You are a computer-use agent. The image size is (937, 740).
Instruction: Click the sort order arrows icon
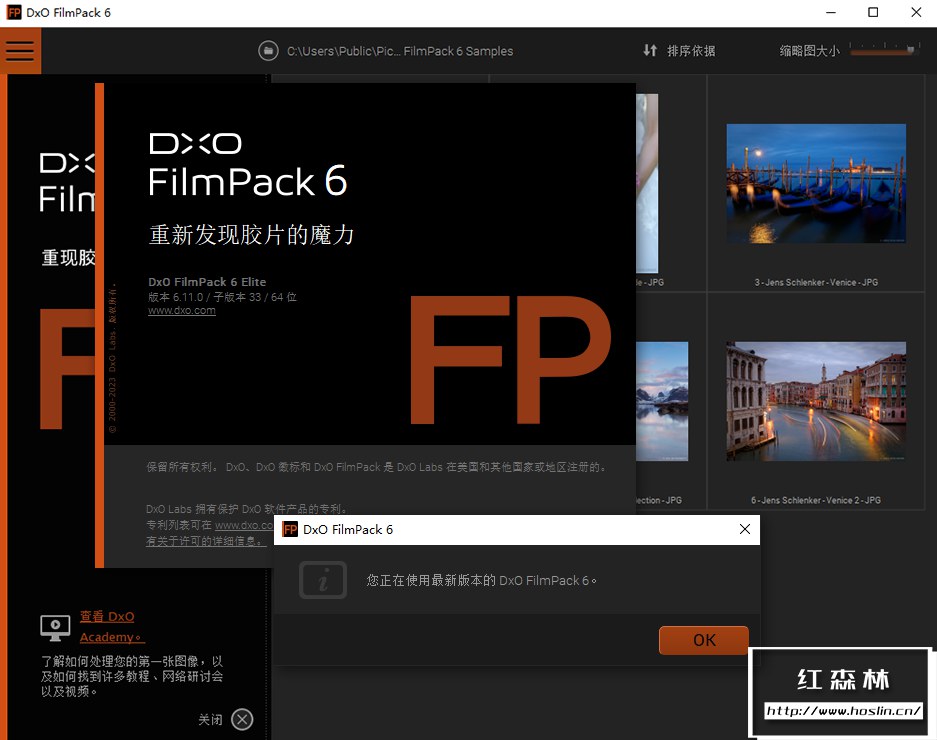(650, 50)
